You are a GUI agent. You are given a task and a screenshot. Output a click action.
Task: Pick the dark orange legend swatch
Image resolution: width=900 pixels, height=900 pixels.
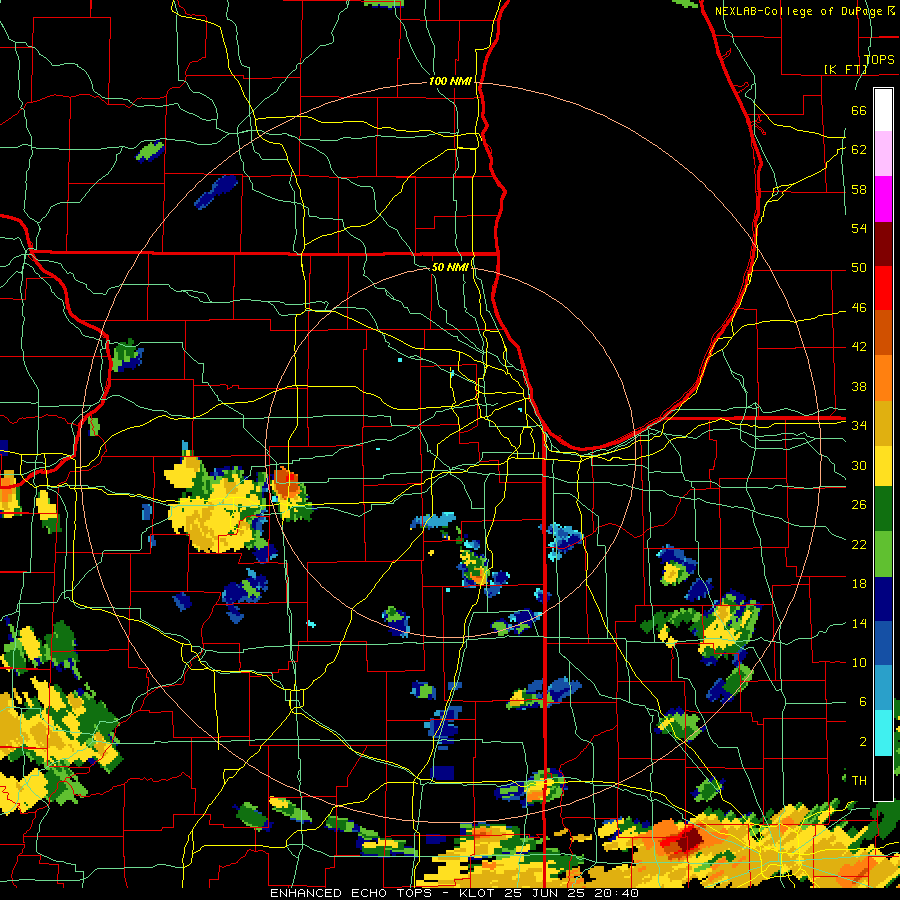click(x=883, y=333)
